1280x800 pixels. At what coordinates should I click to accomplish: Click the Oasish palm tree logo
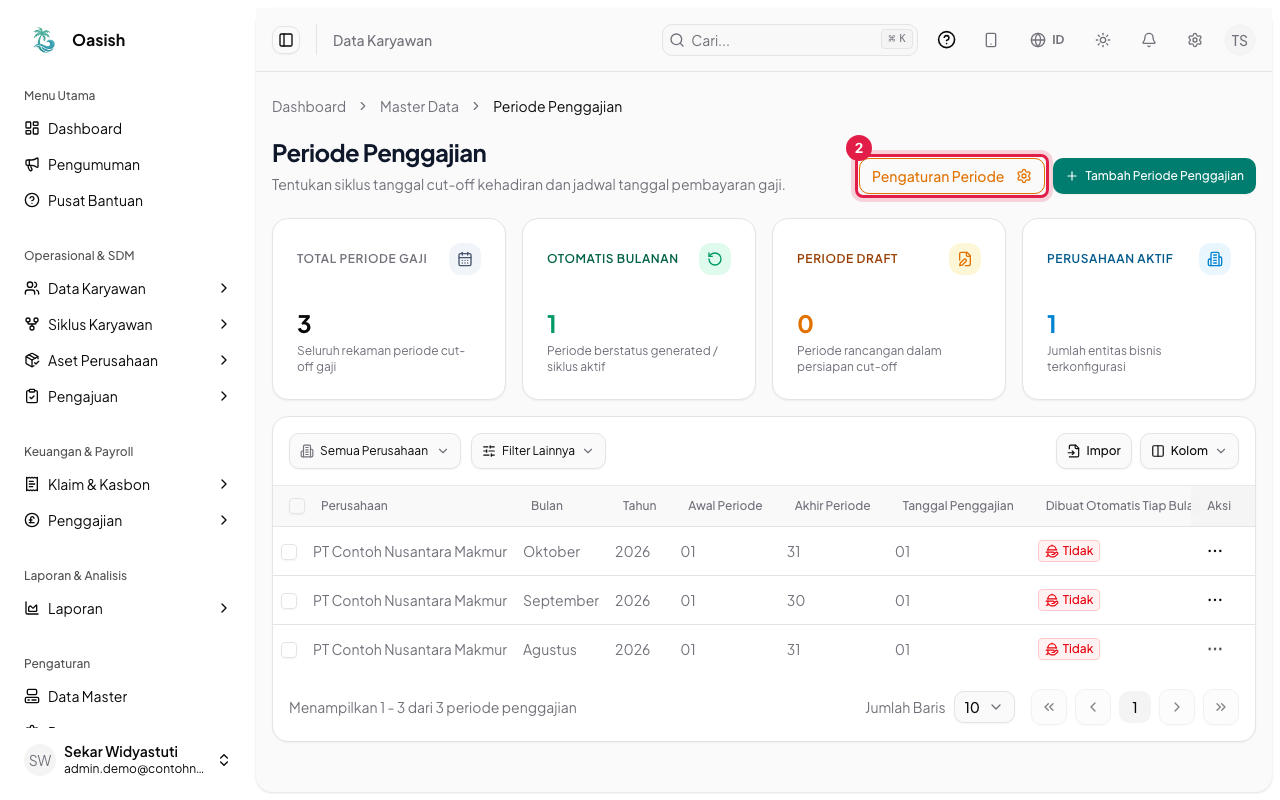[x=44, y=40]
